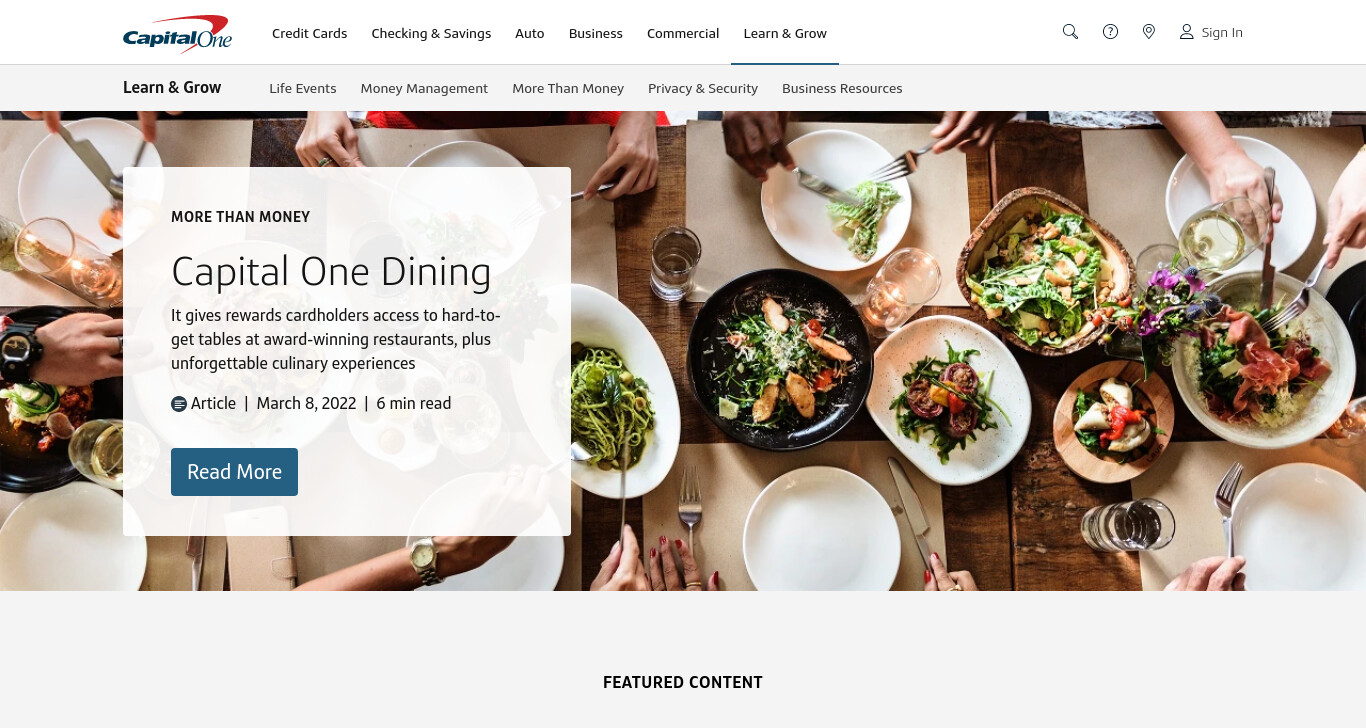This screenshot has width=1366, height=728.
Task: Open the search magnifier icon
Action: tap(1070, 32)
